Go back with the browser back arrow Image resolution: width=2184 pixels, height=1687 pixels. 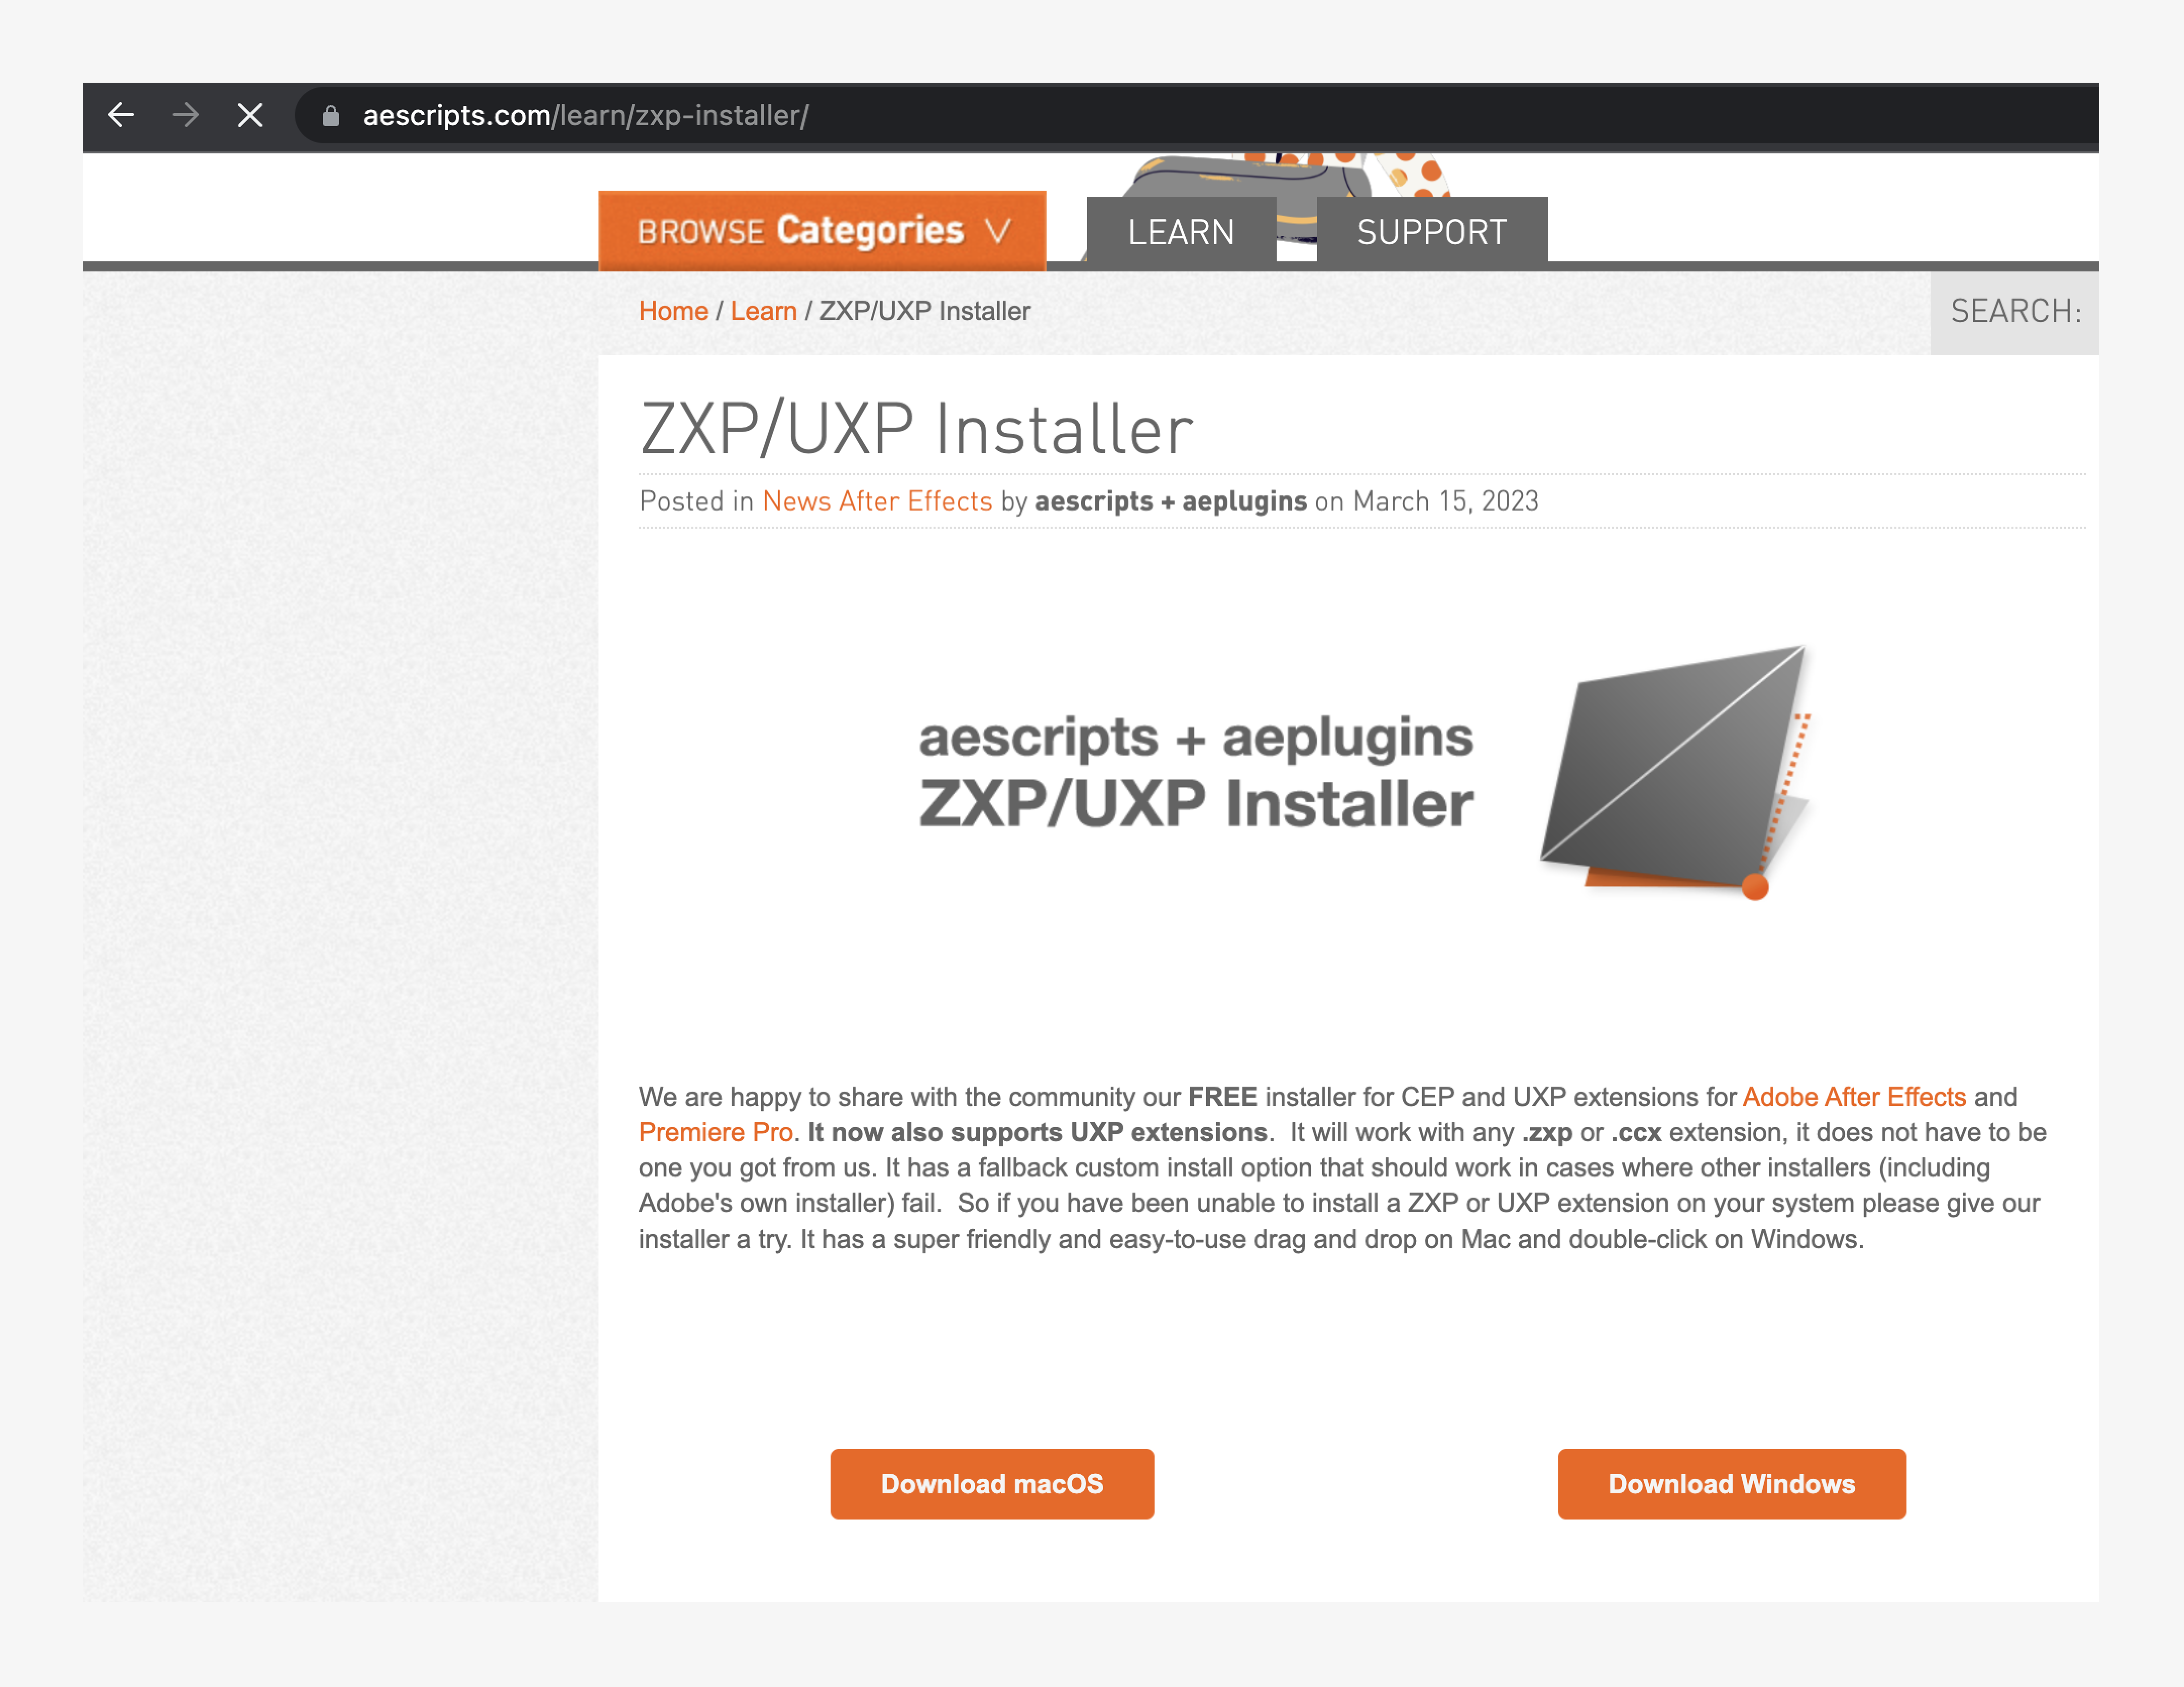click(121, 115)
